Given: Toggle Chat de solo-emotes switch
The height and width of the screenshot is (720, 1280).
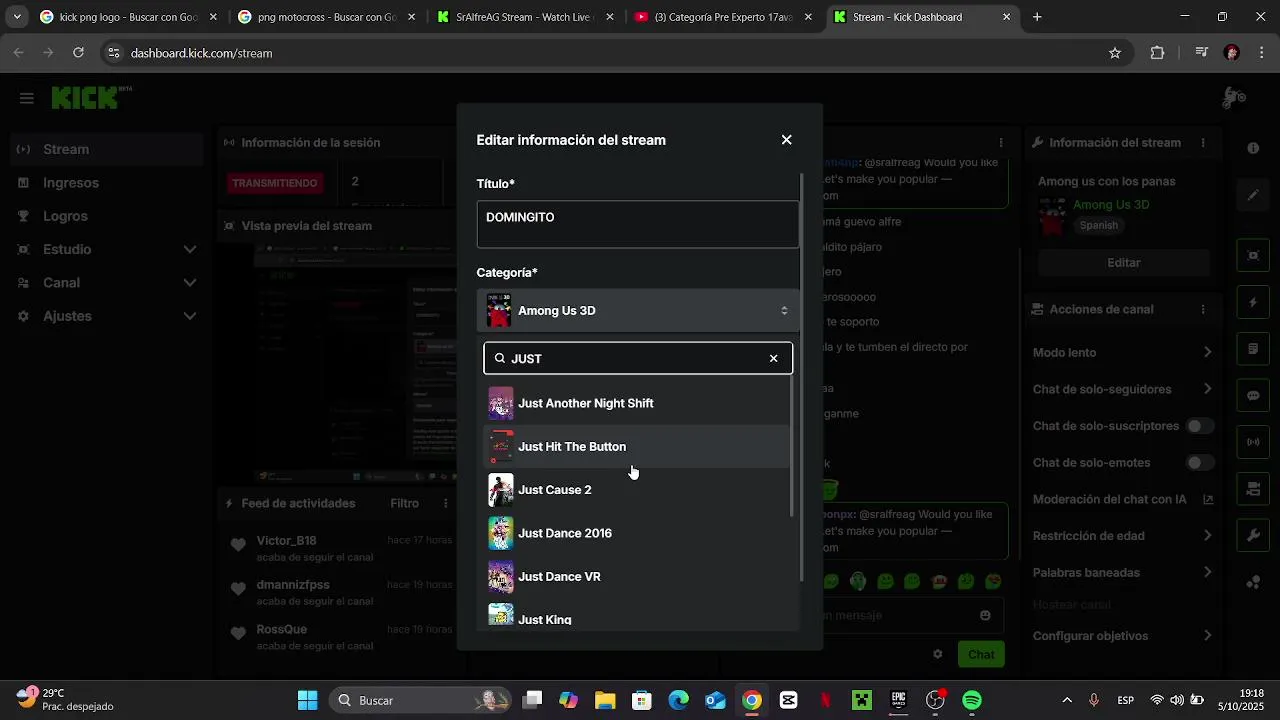Looking at the screenshot, I should [x=1198, y=463].
